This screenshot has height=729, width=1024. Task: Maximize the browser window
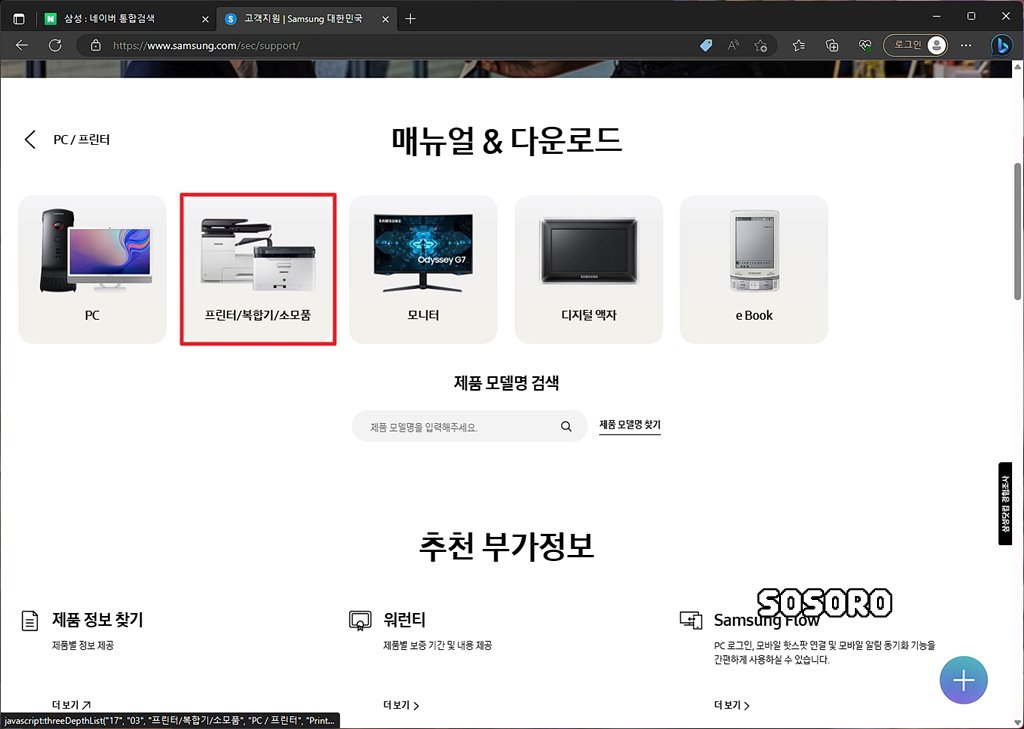[971, 16]
